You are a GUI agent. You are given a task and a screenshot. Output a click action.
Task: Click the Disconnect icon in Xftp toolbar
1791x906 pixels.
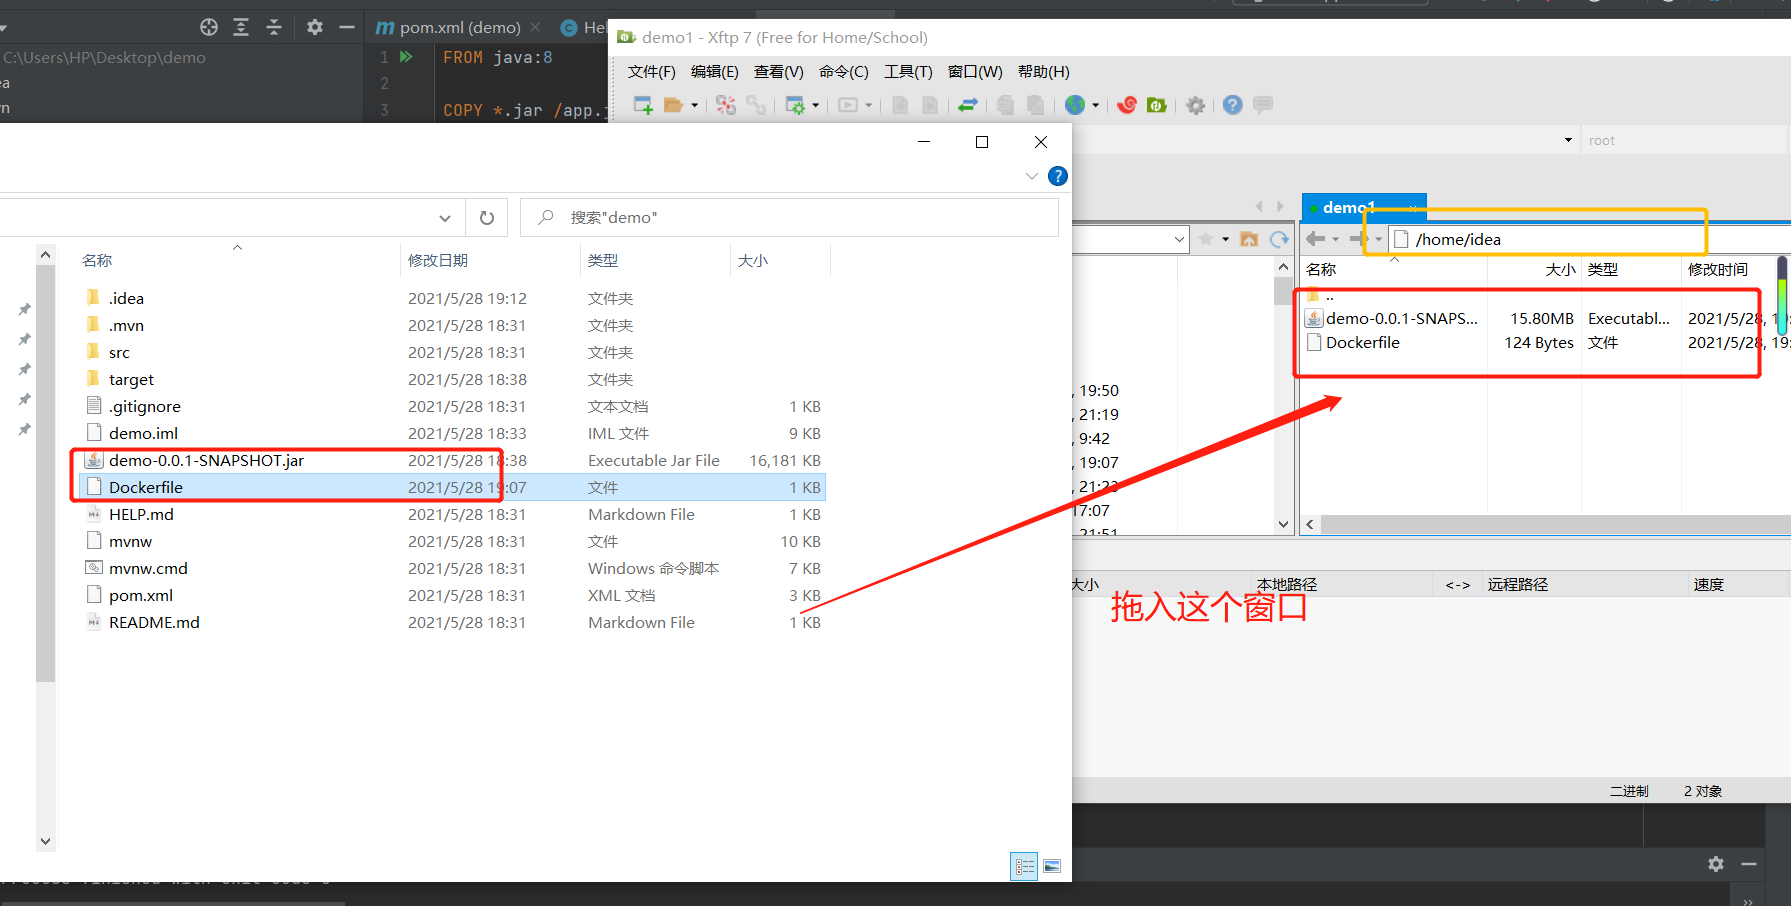pyautogui.click(x=726, y=105)
